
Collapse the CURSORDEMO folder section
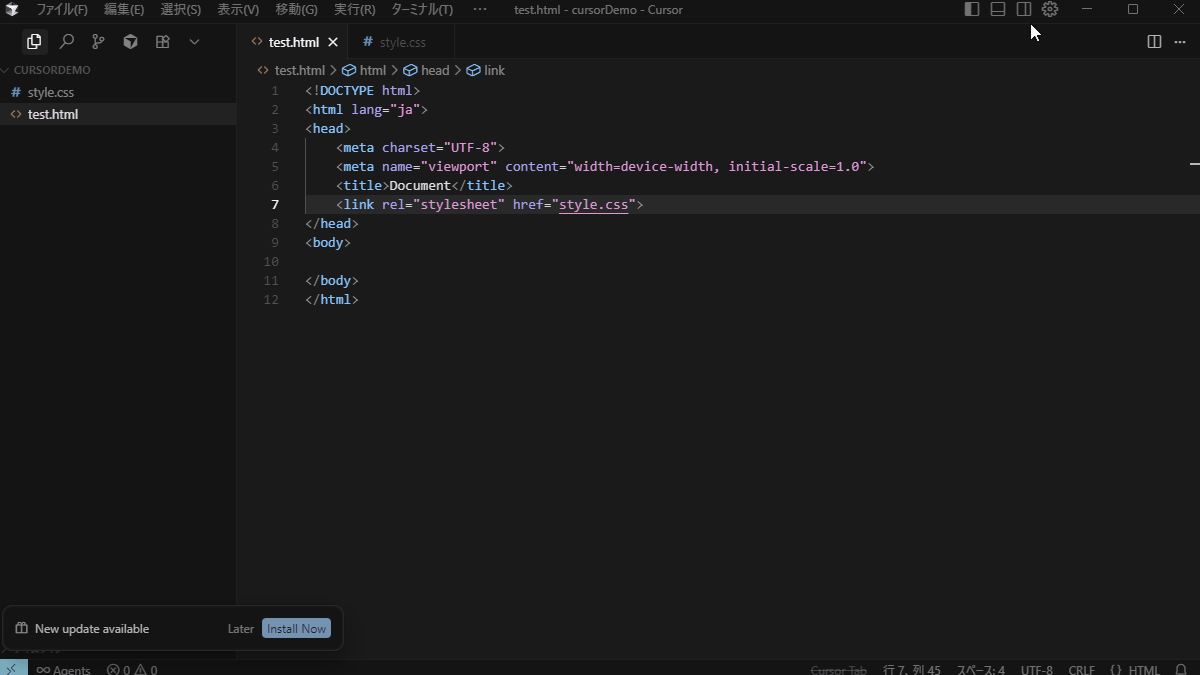(52, 70)
